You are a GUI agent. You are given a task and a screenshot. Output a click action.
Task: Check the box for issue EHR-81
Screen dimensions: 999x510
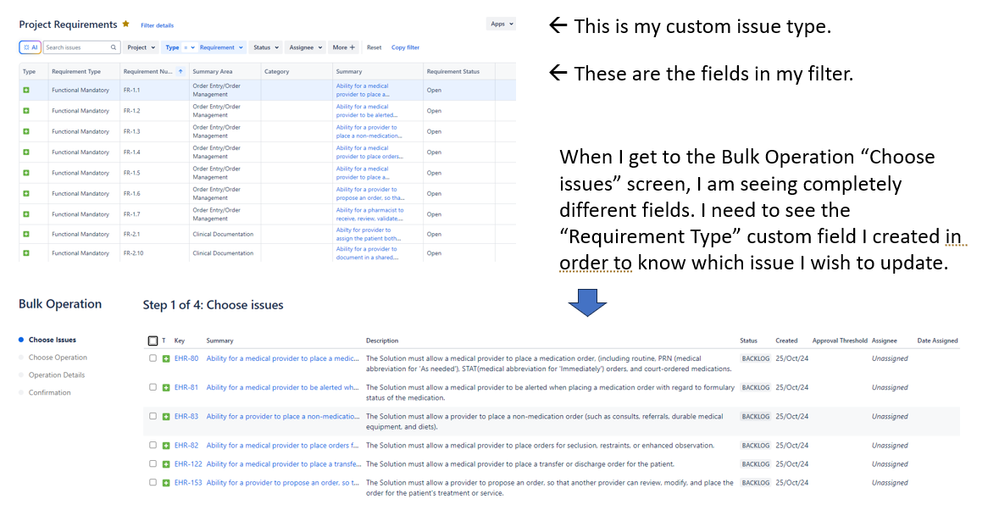[152, 387]
